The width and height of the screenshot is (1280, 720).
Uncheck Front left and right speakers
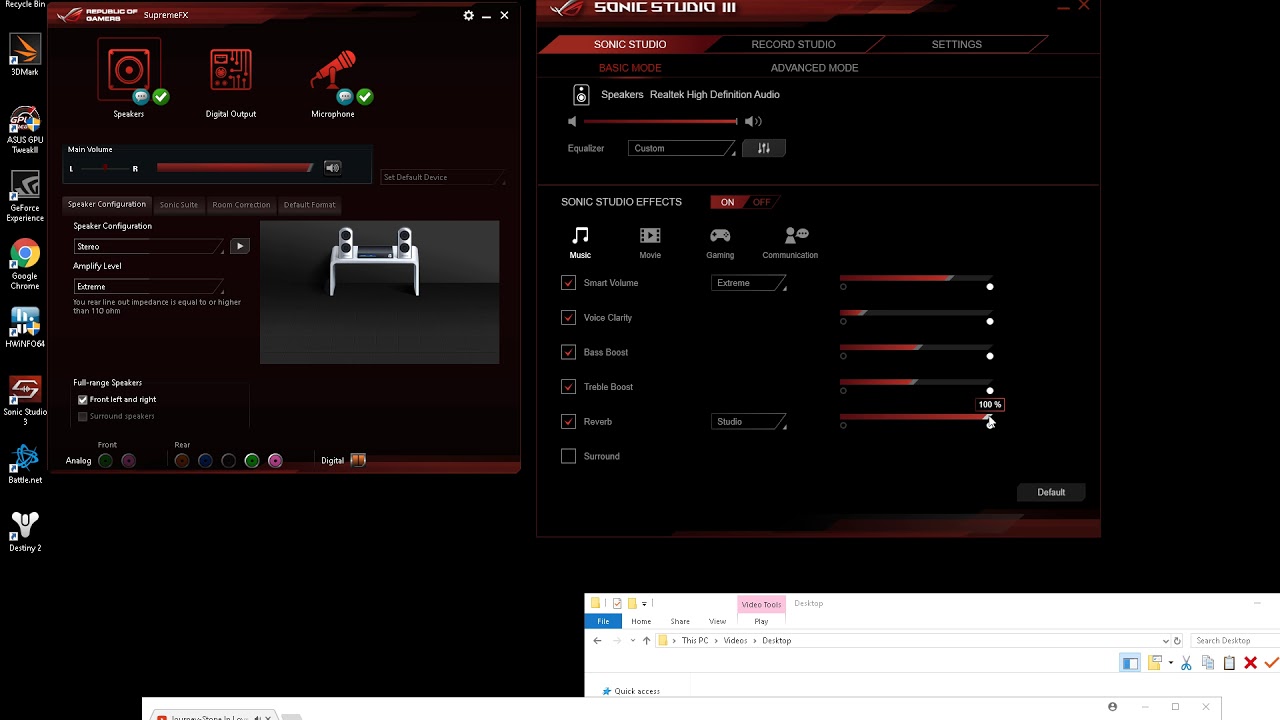pos(83,399)
